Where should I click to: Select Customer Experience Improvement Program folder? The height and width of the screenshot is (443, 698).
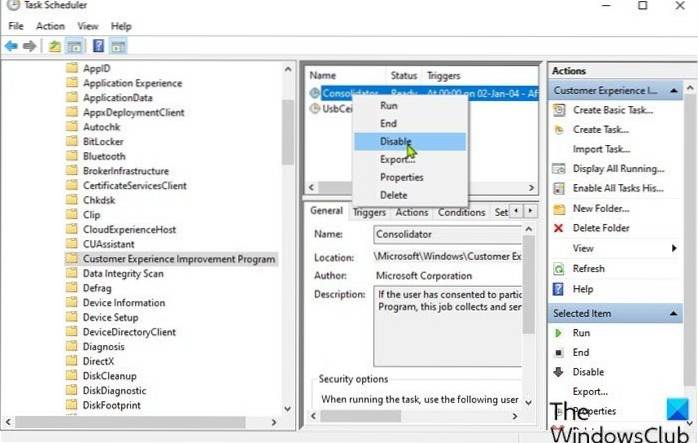[x=179, y=259]
